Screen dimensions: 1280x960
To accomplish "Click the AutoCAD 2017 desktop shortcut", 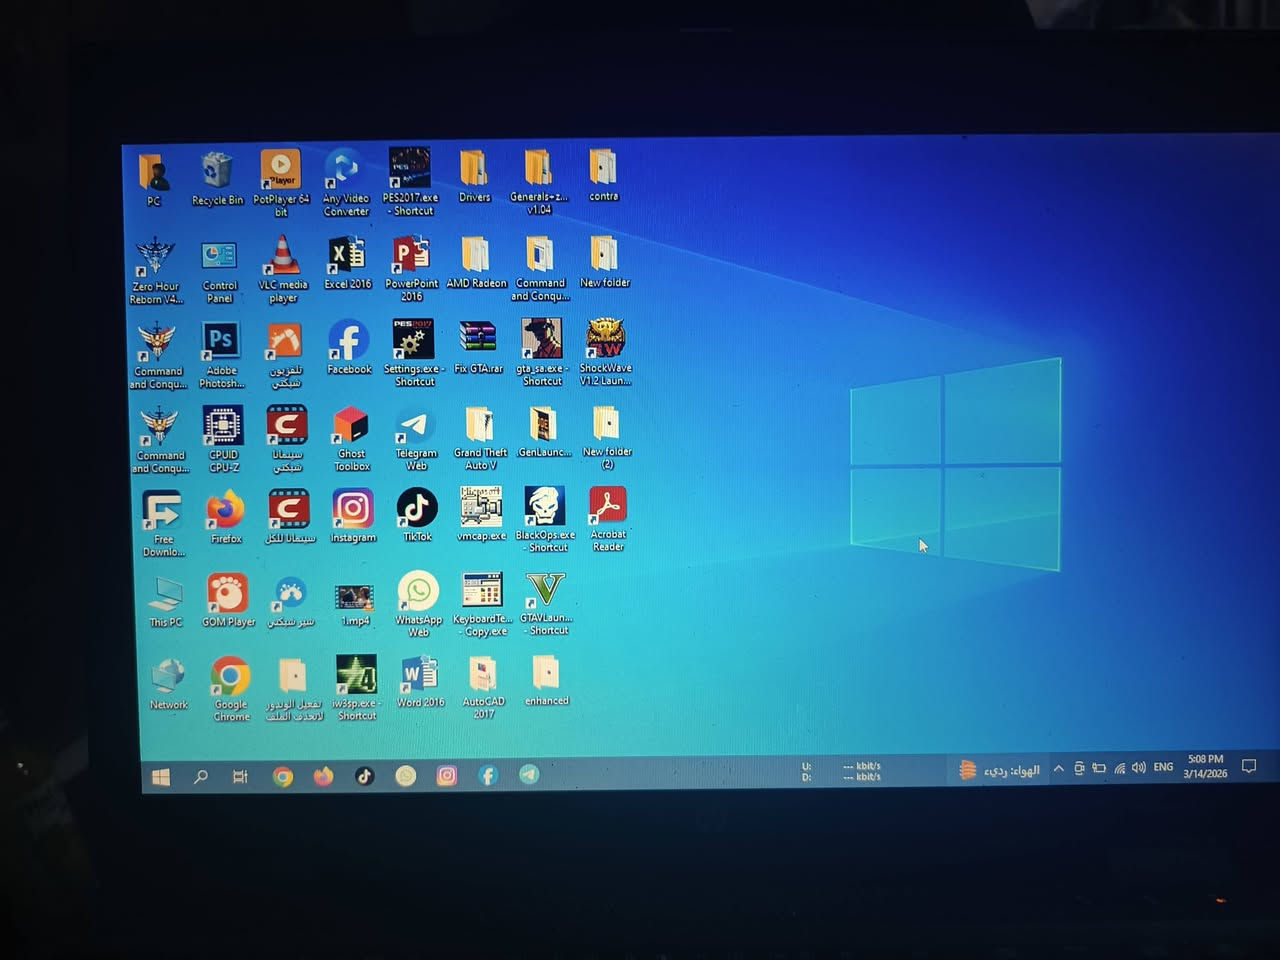I will pos(483,675).
